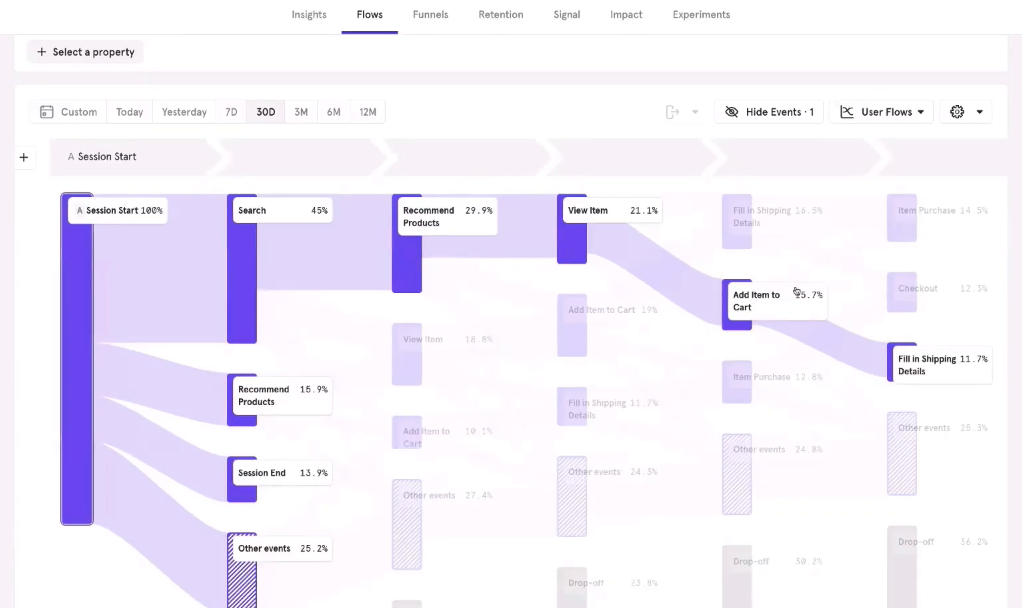
Task: Switch to the Experiments tab
Action: 701,14
